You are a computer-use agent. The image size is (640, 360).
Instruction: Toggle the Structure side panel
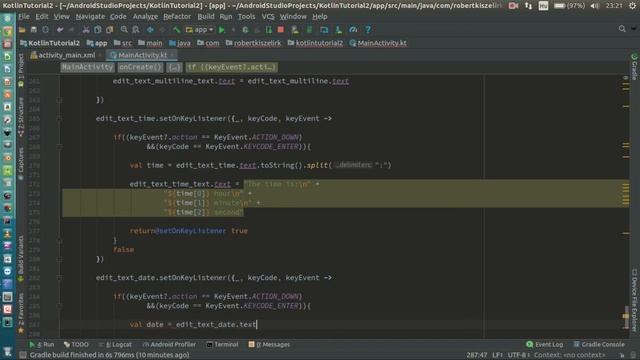tap(21, 116)
